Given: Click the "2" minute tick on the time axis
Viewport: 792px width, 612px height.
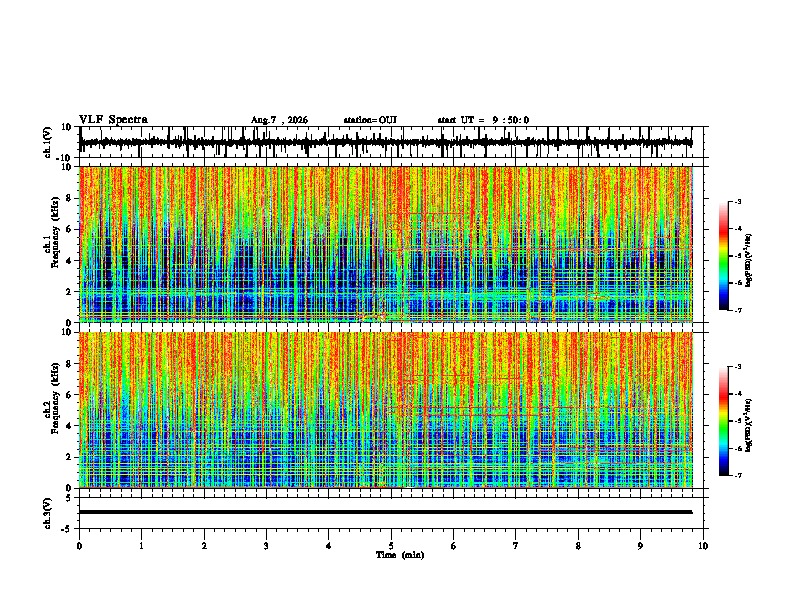Looking at the screenshot, I should [204, 546].
